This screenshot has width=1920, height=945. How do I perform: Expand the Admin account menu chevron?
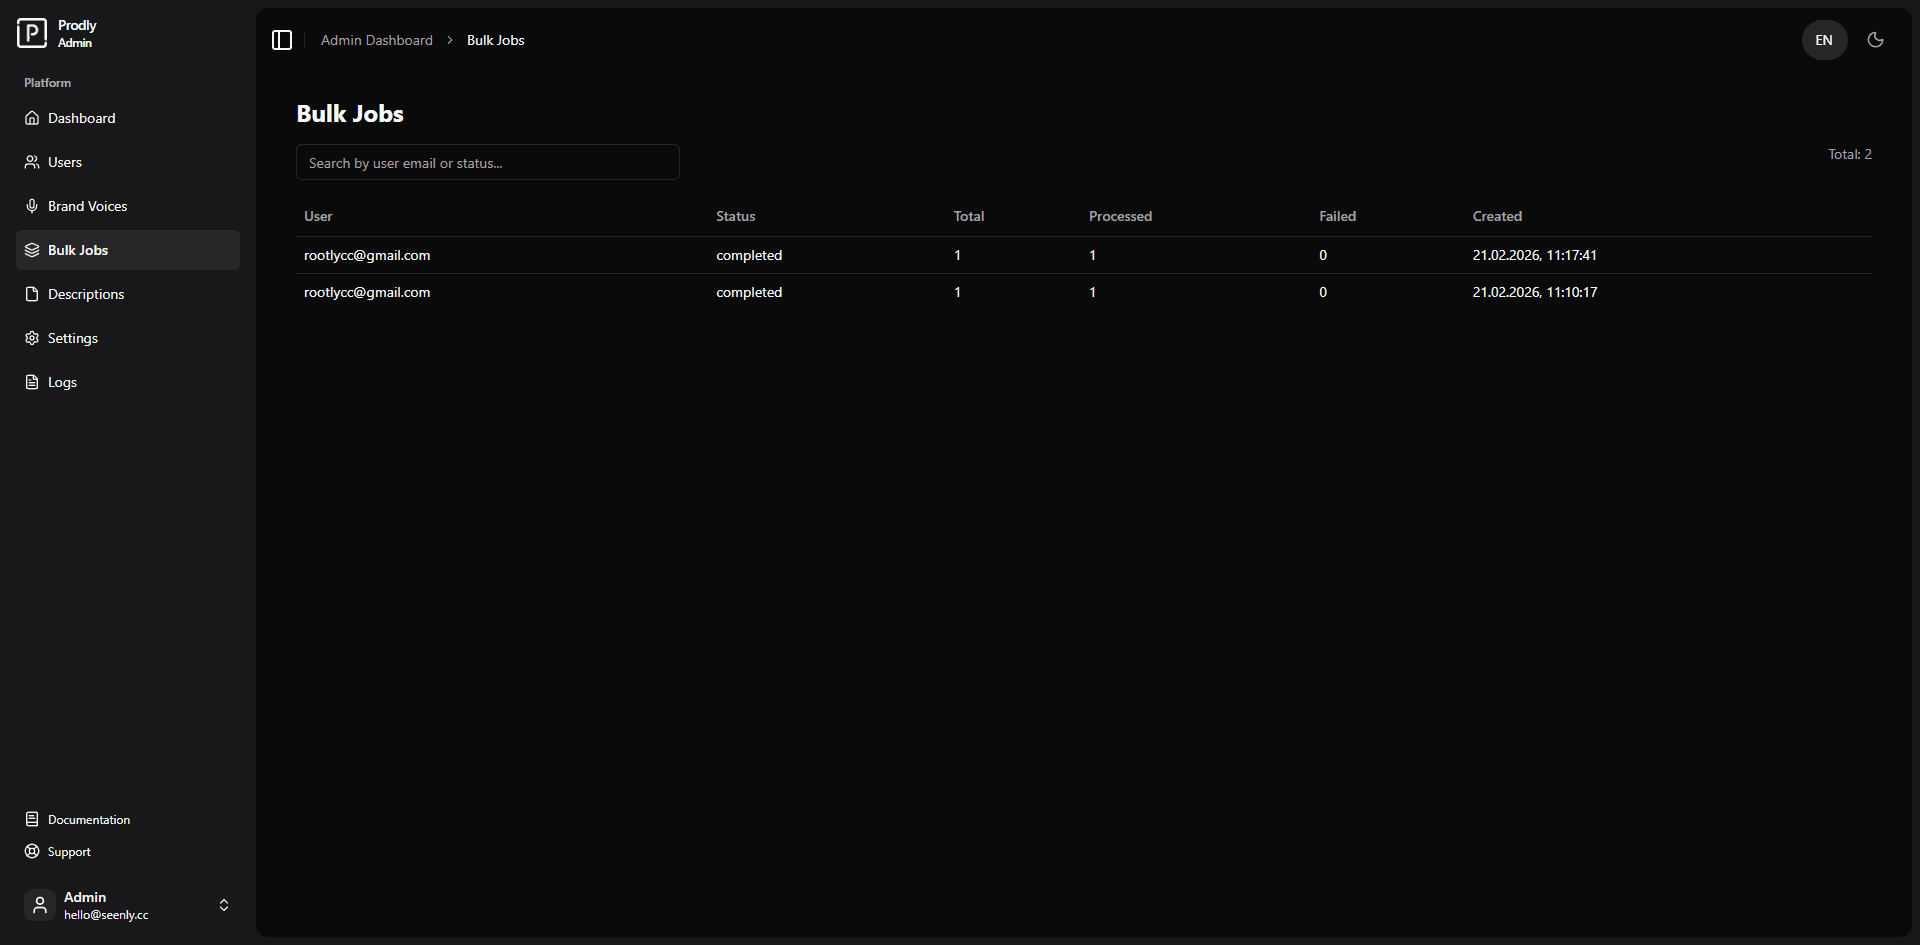(224, 905)
